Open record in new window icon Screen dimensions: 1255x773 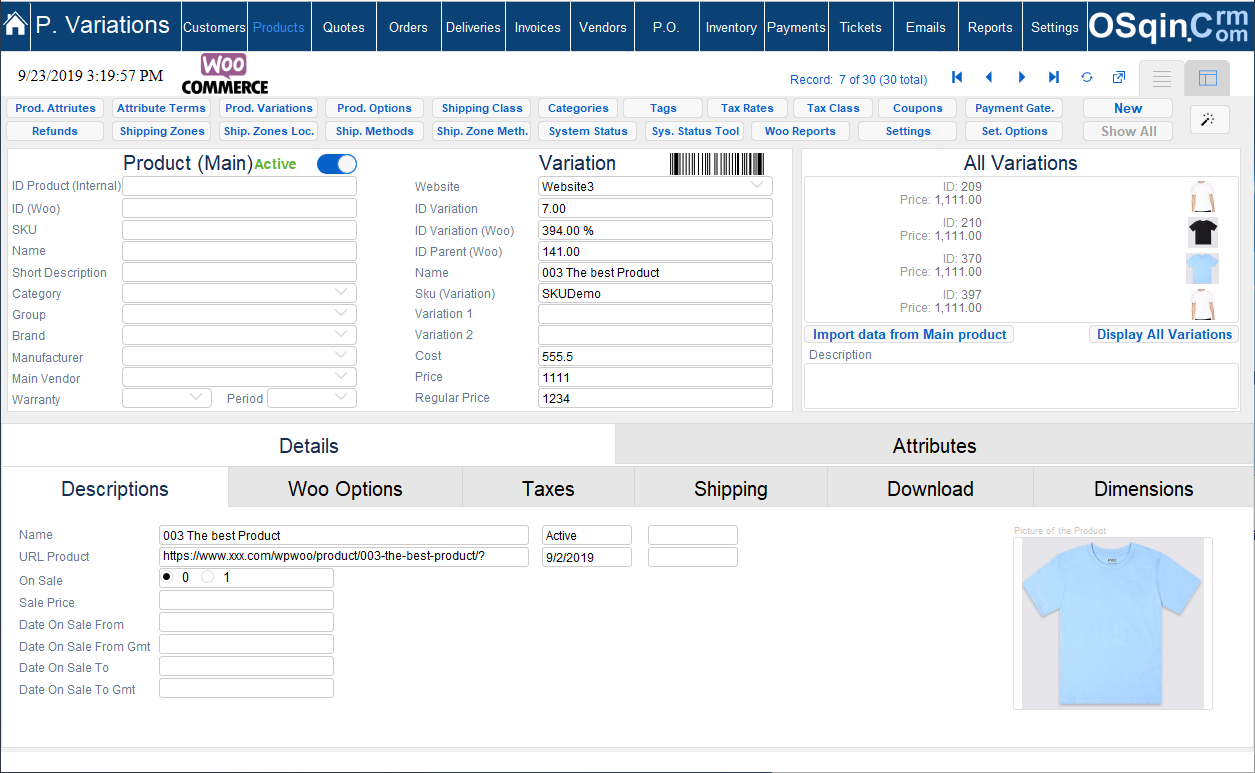point(1119,77)
